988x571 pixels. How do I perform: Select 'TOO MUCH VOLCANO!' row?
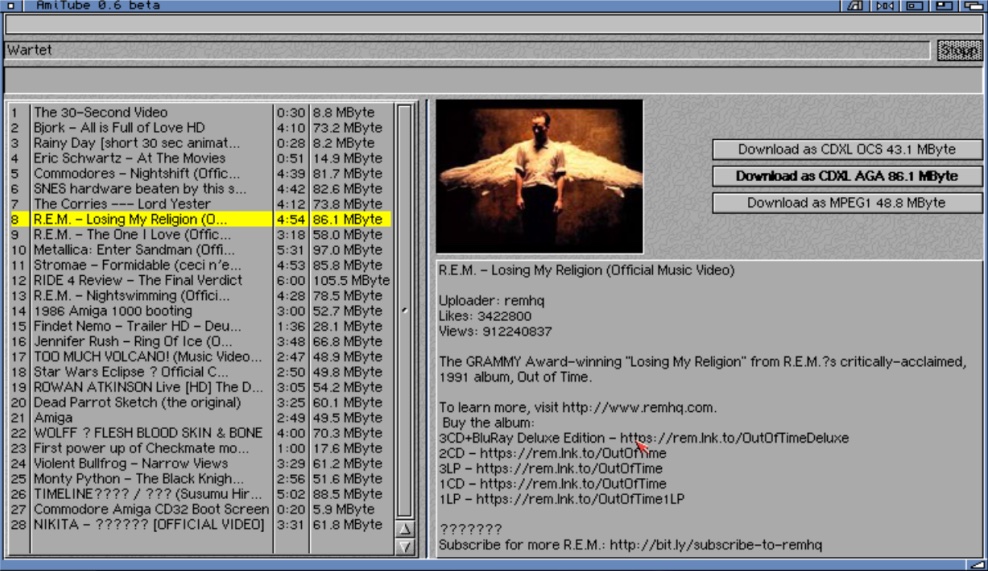[200, 357]
